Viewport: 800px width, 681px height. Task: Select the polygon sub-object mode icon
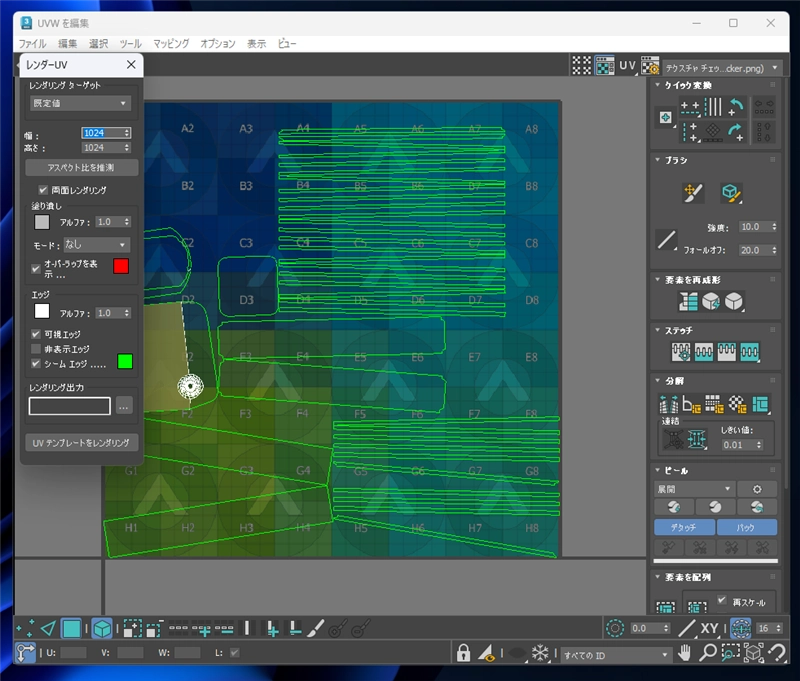click(x=71, y=628)
